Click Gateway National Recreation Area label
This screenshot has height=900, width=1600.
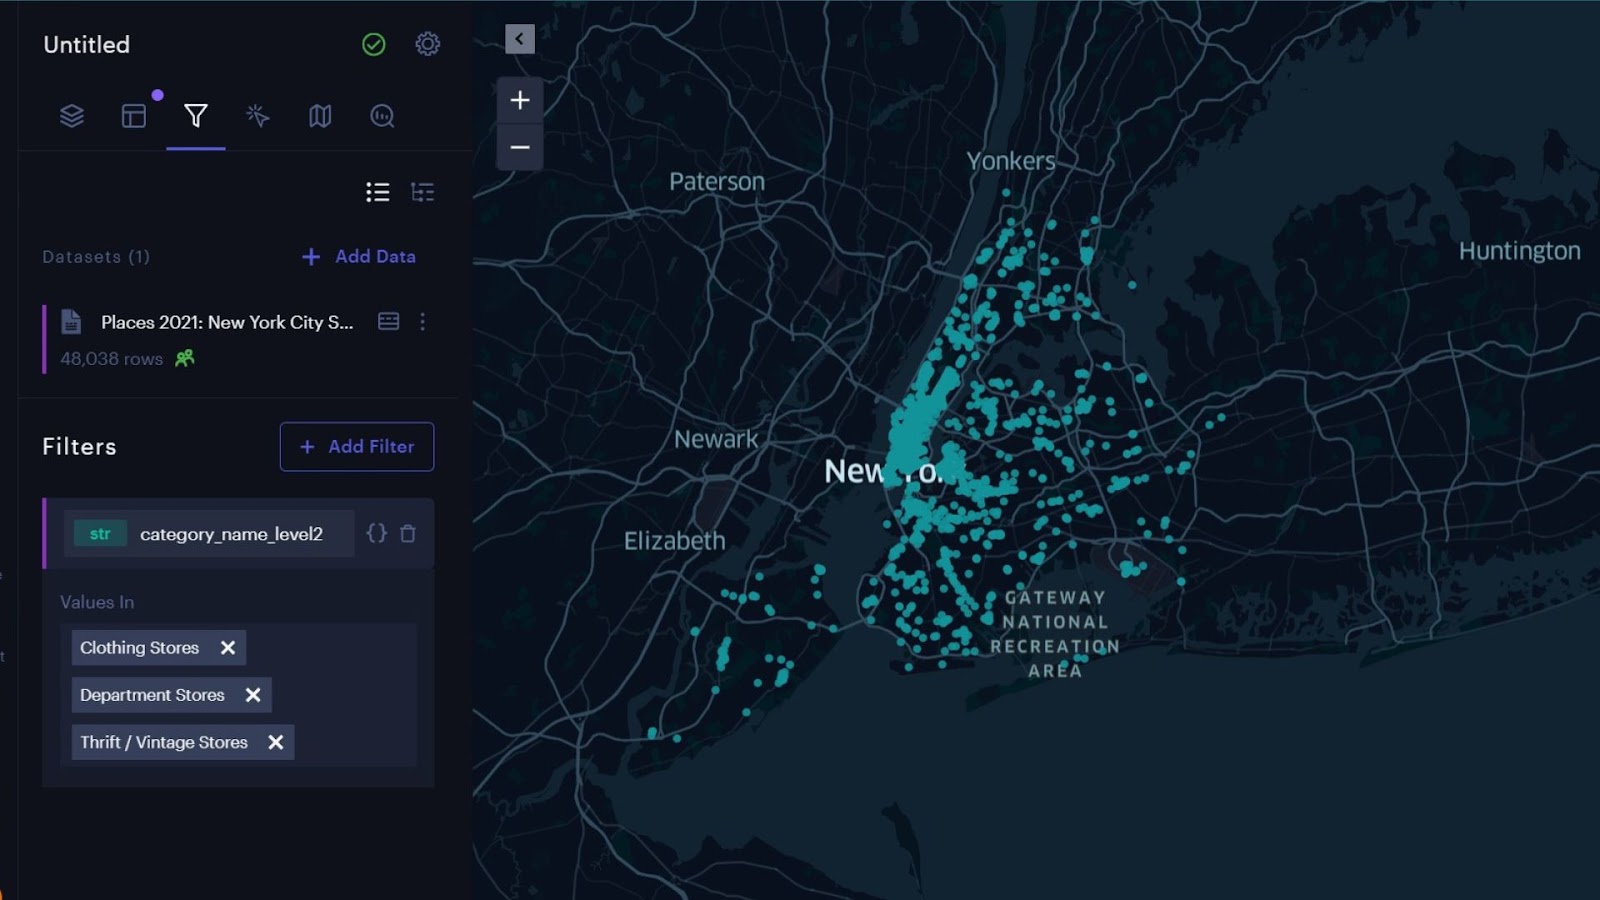[1055, 634]
